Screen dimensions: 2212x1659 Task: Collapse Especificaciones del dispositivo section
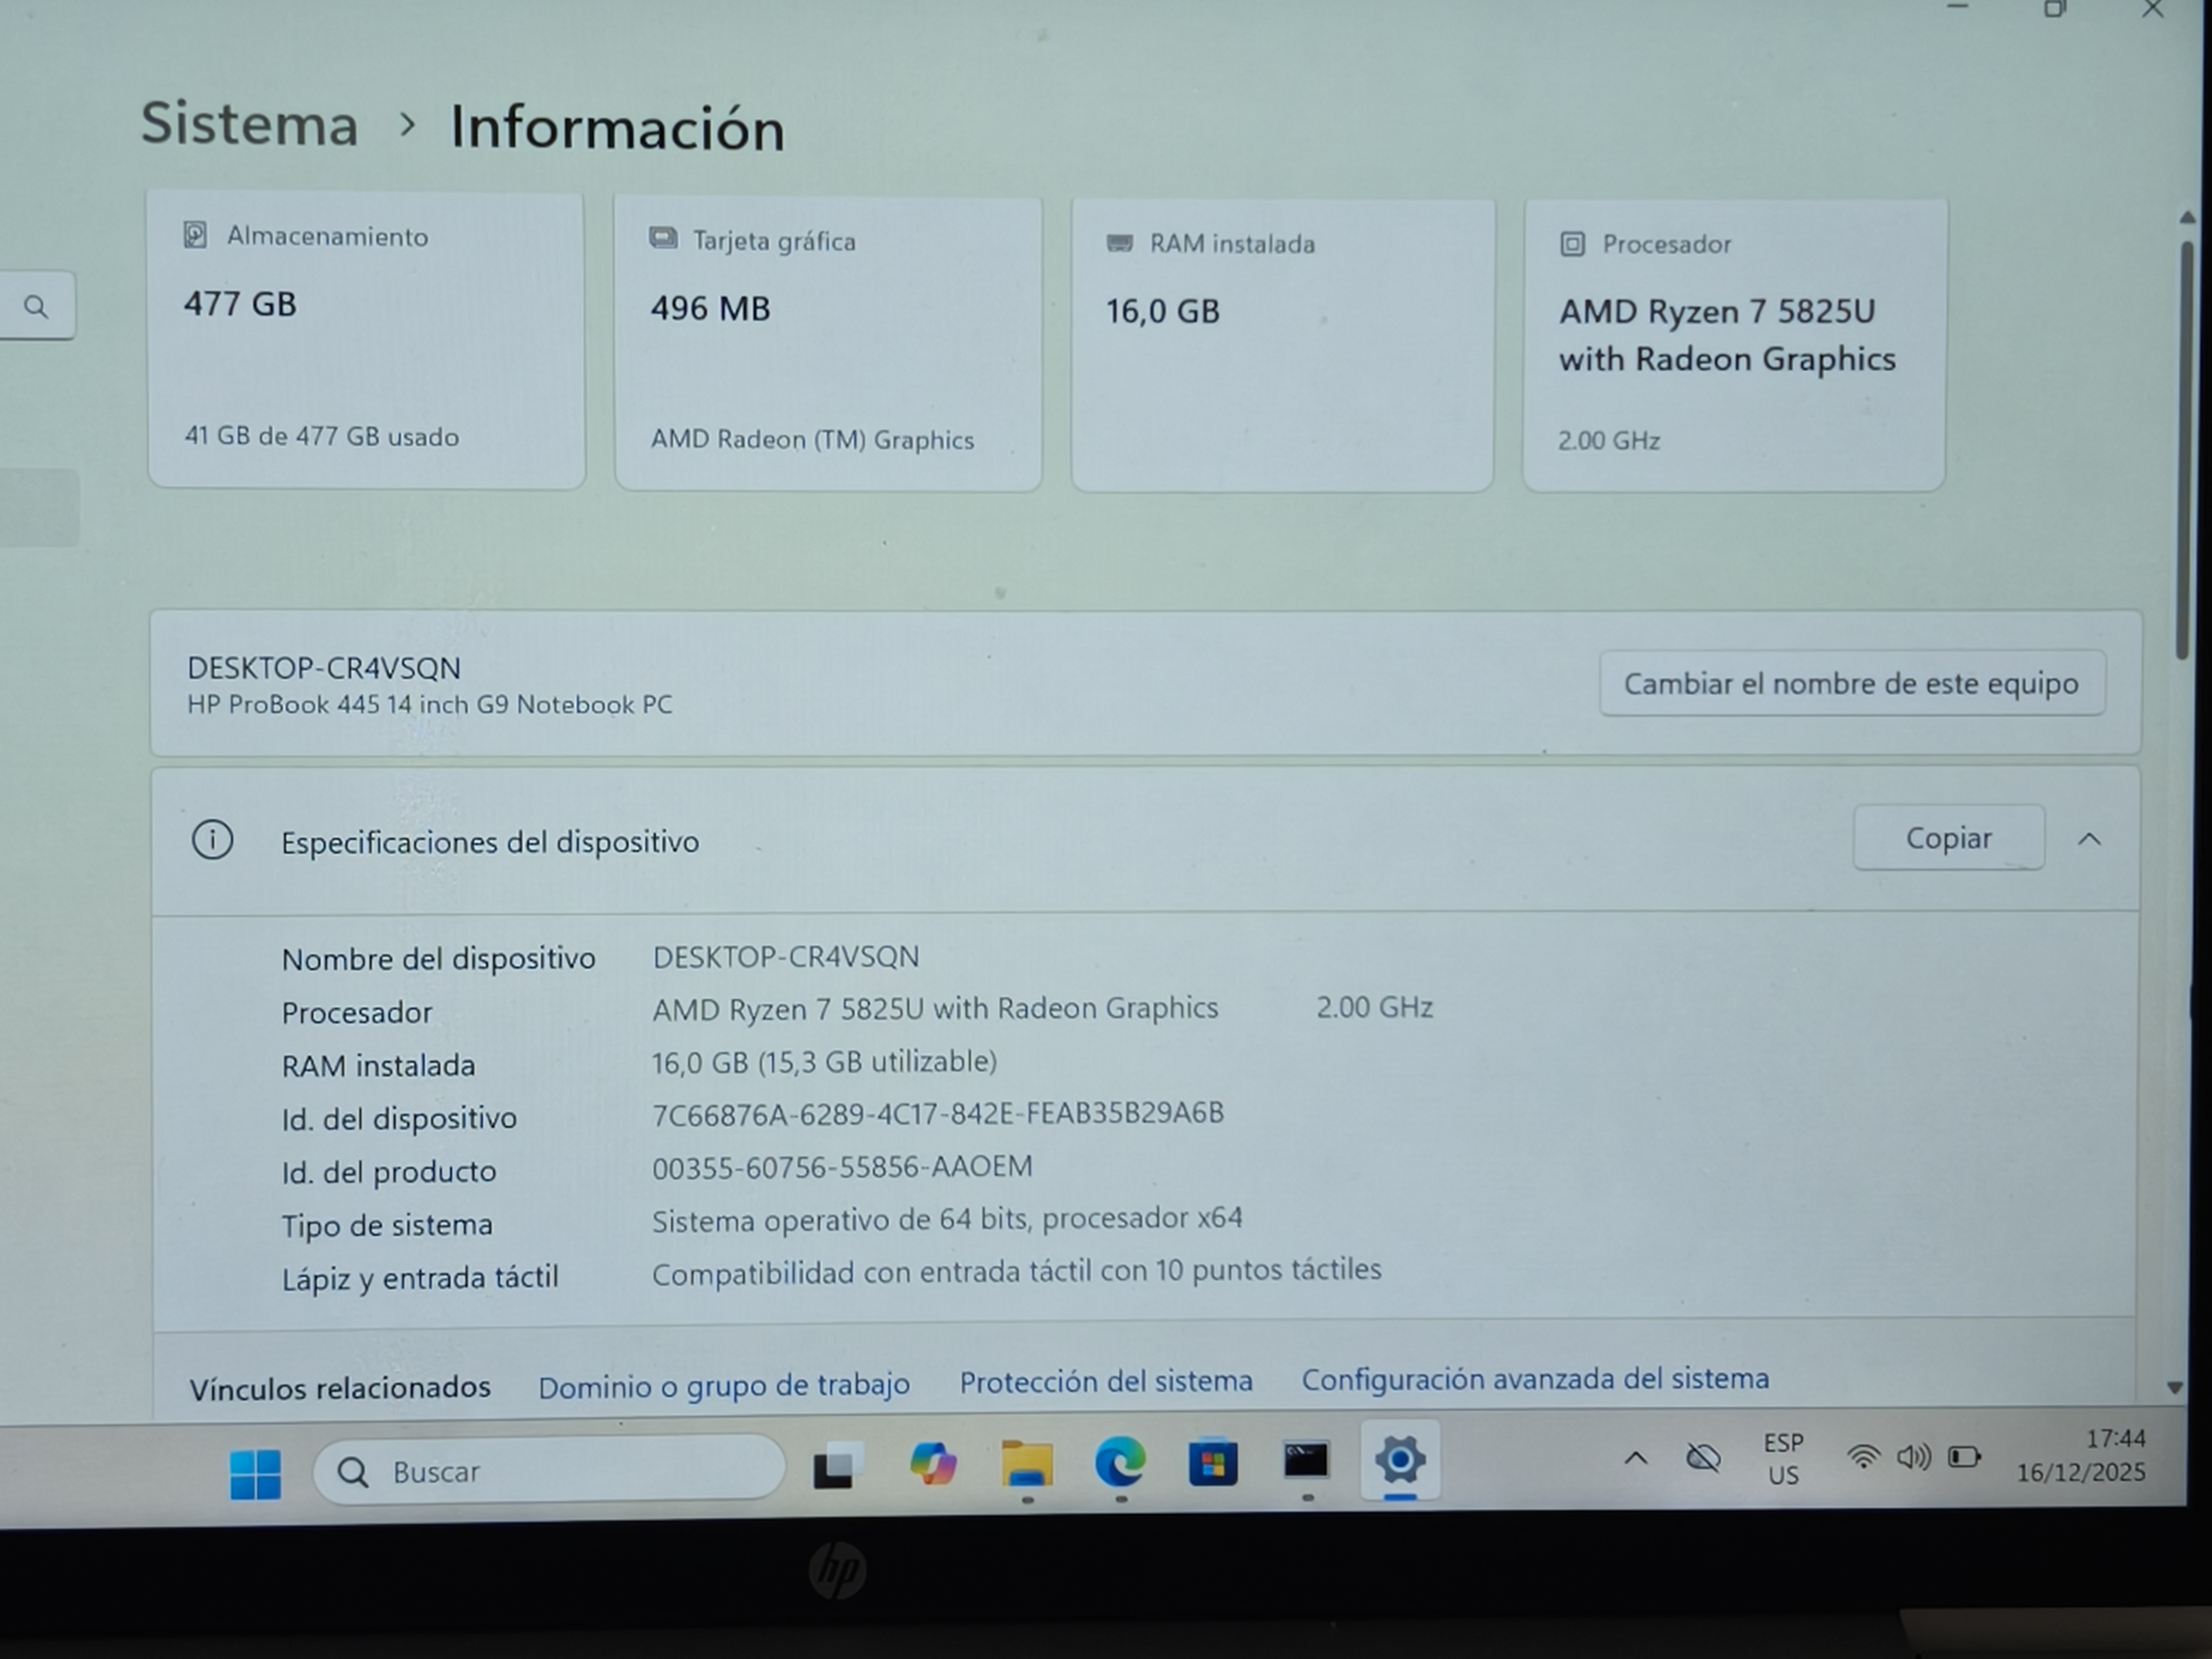(2089, 839)
